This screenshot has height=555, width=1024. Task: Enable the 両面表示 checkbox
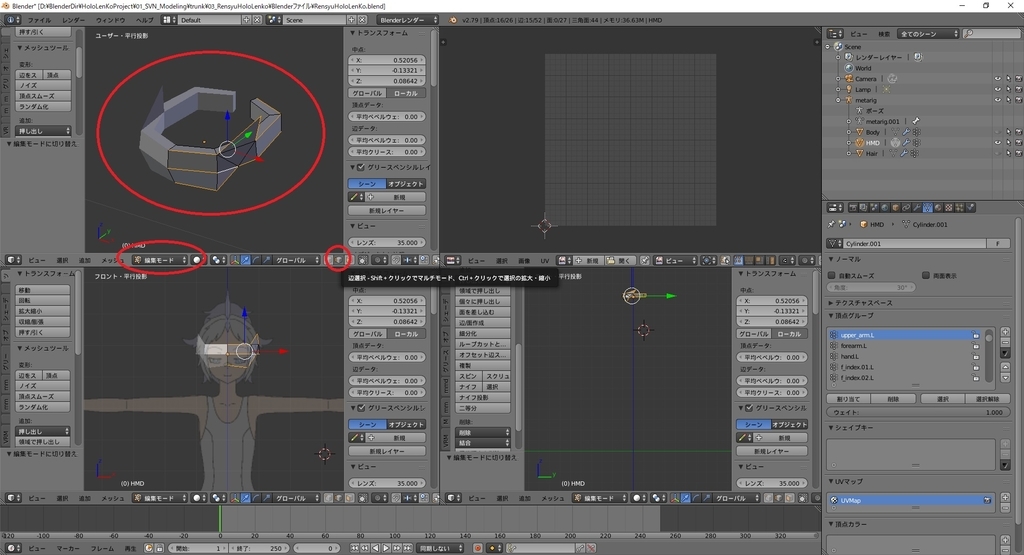tap(926, 276)
